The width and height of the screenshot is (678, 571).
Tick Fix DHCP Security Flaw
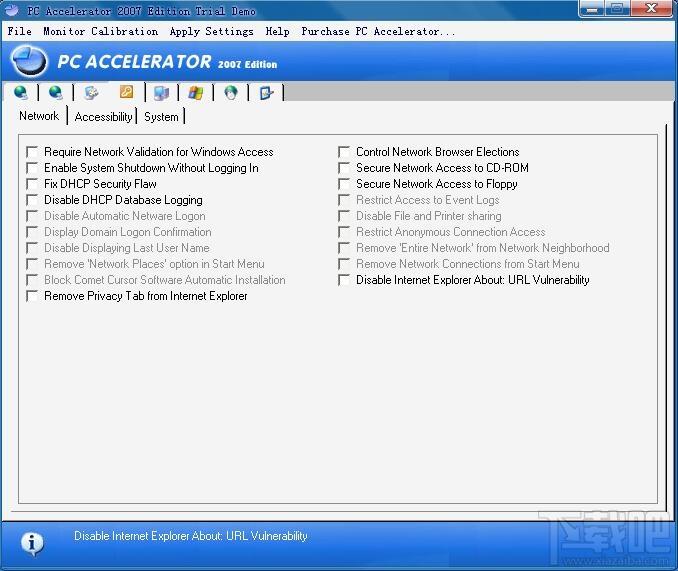coord(32,184)
